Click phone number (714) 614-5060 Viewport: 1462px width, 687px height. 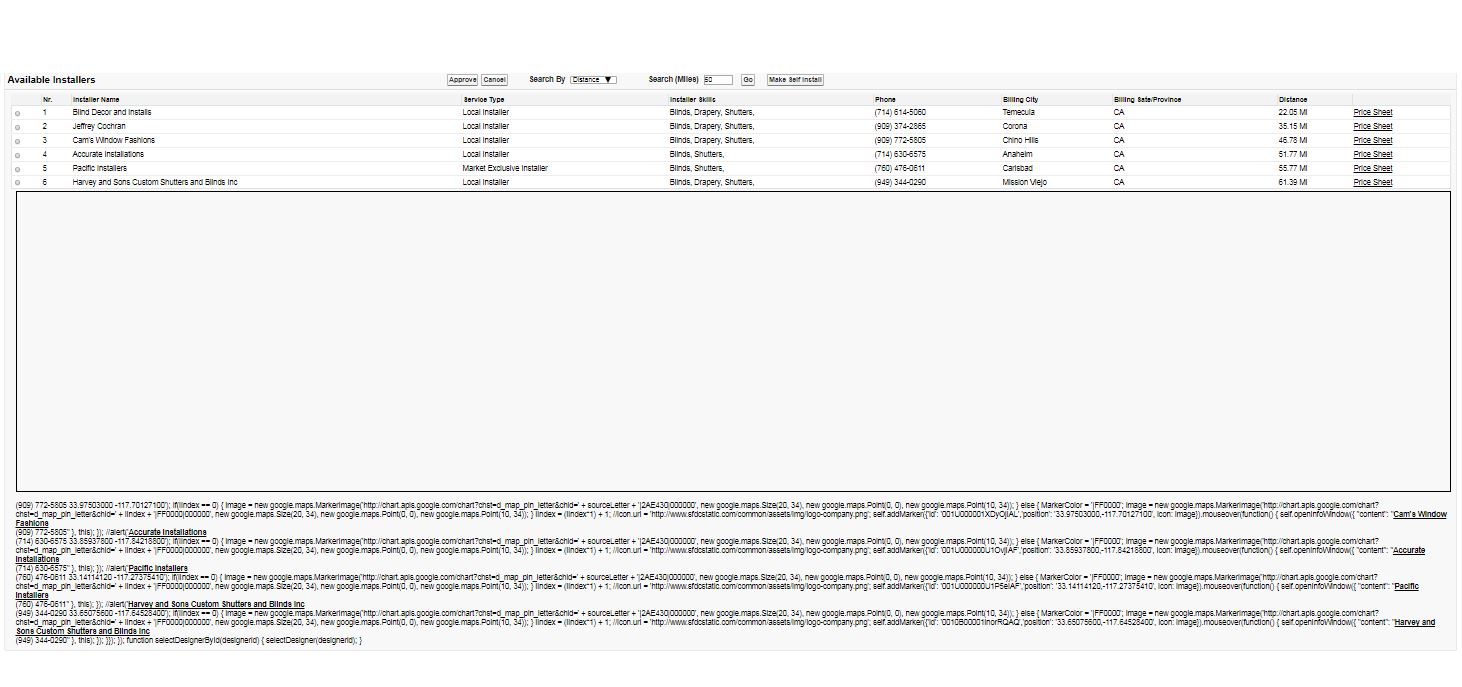900,112
